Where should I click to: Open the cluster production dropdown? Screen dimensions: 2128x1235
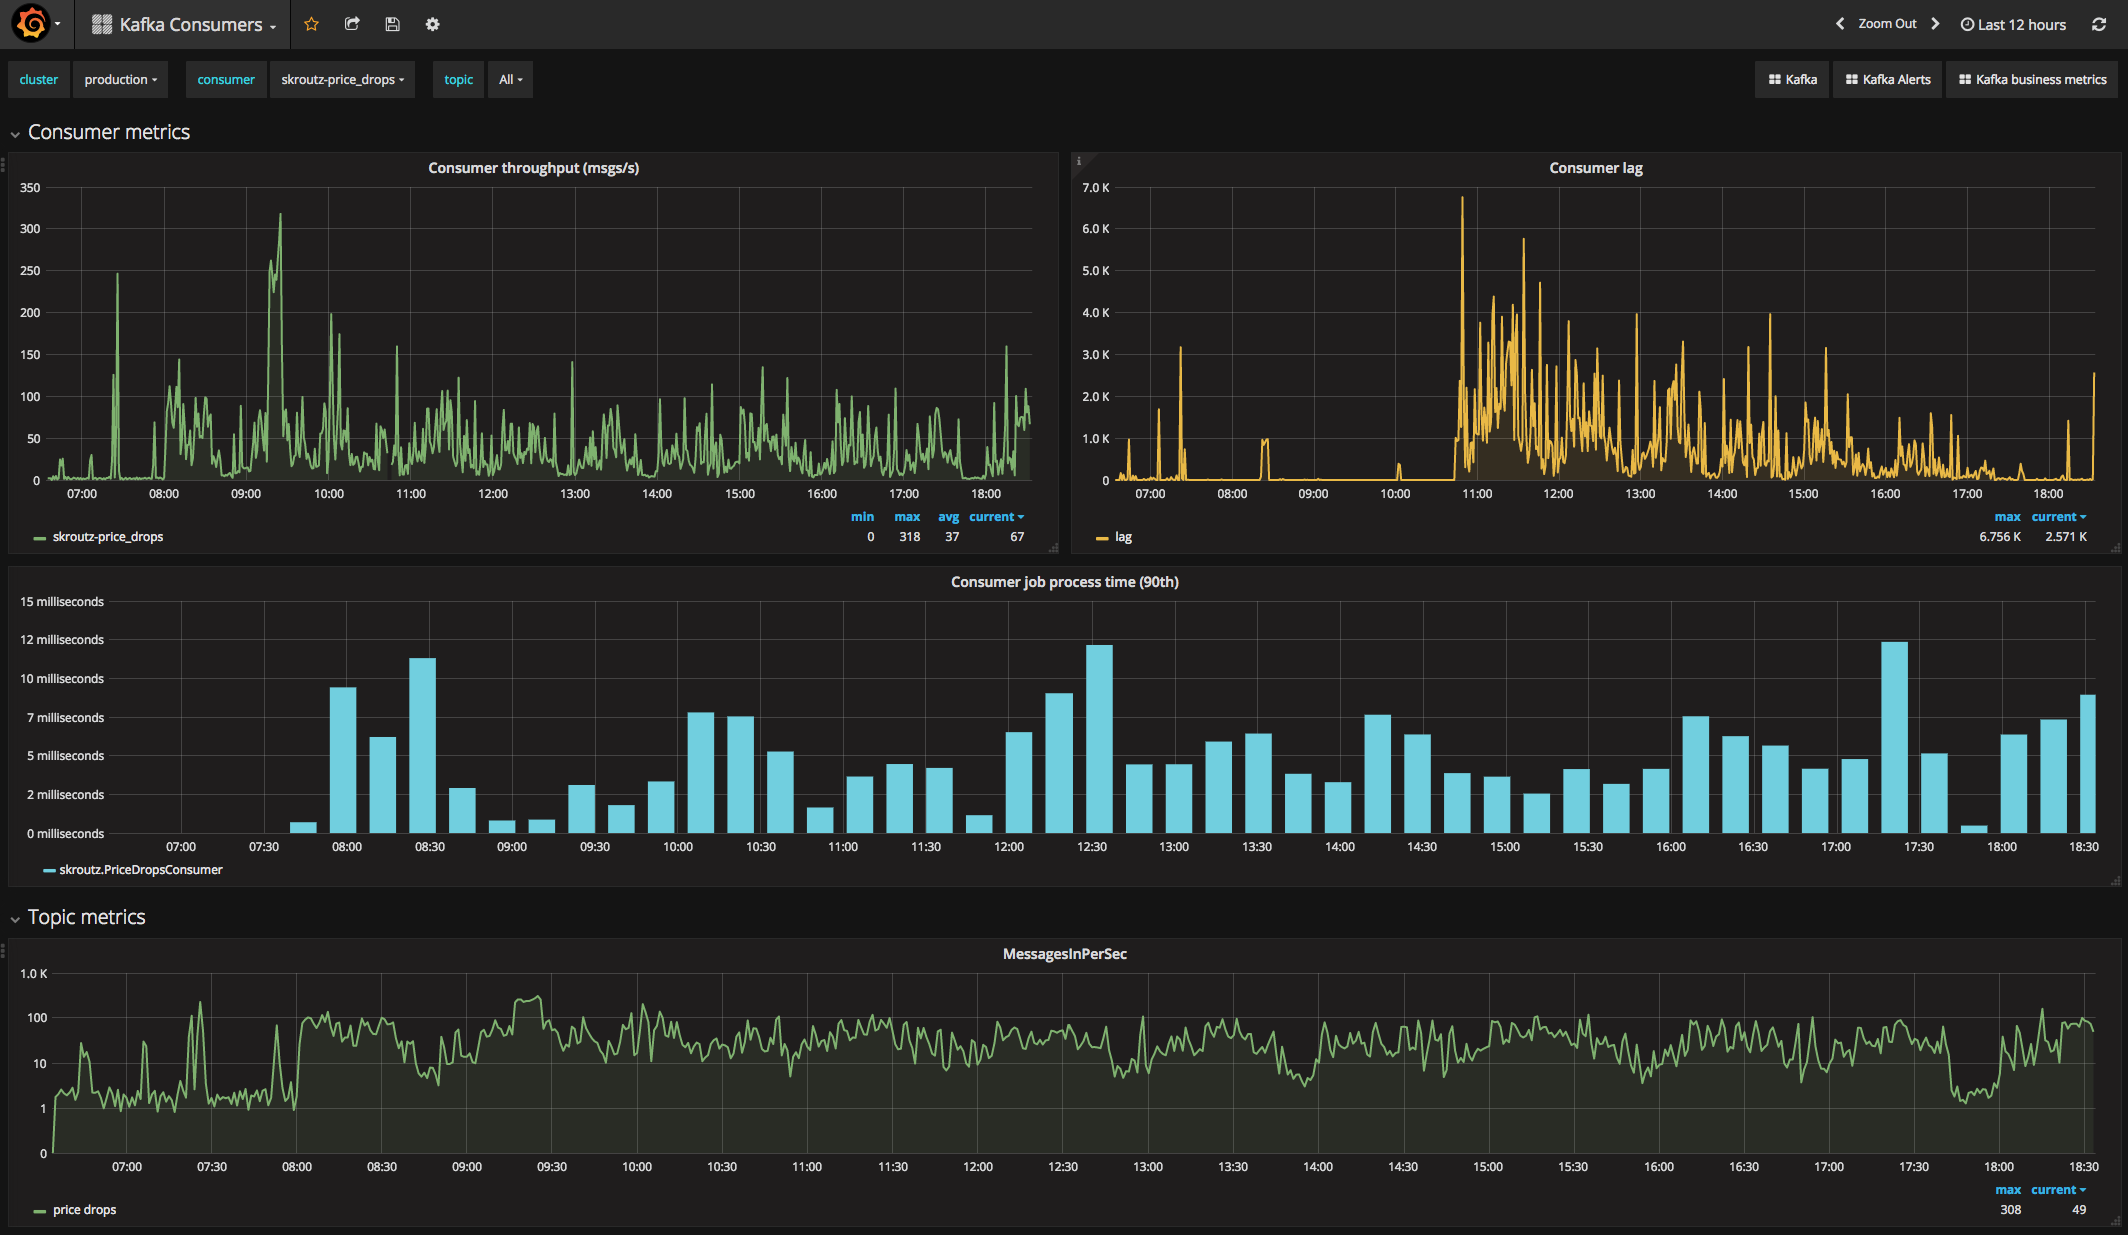(x=120, y=80)
